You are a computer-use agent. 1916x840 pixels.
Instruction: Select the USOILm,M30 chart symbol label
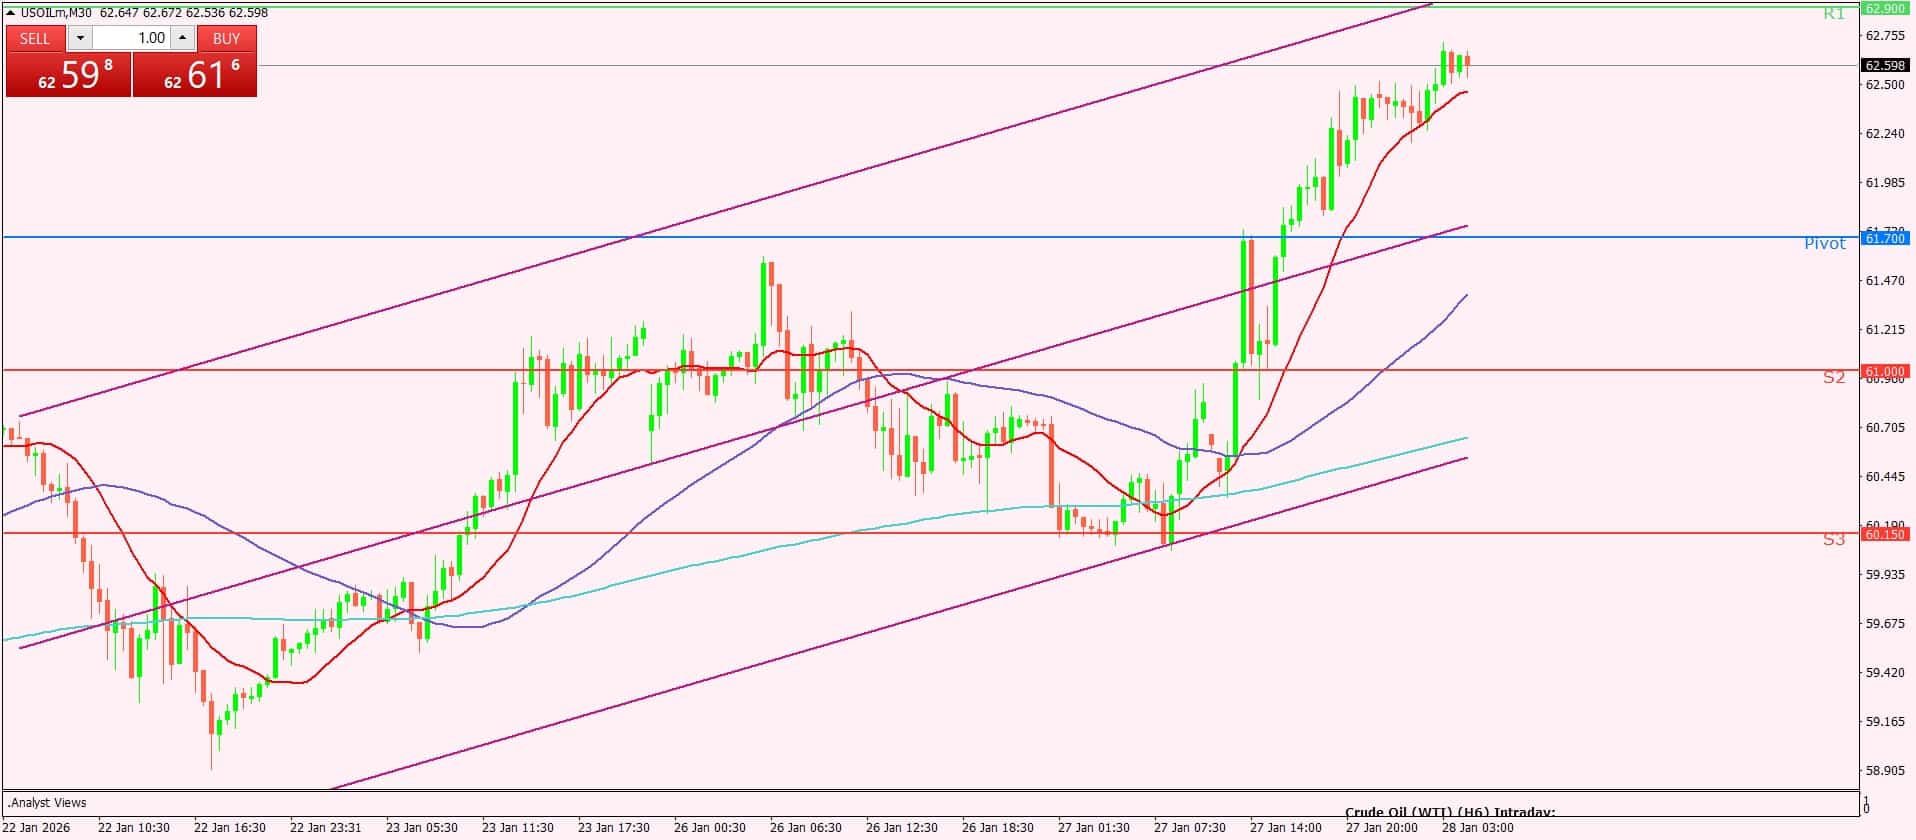click(x=56, y=12)
